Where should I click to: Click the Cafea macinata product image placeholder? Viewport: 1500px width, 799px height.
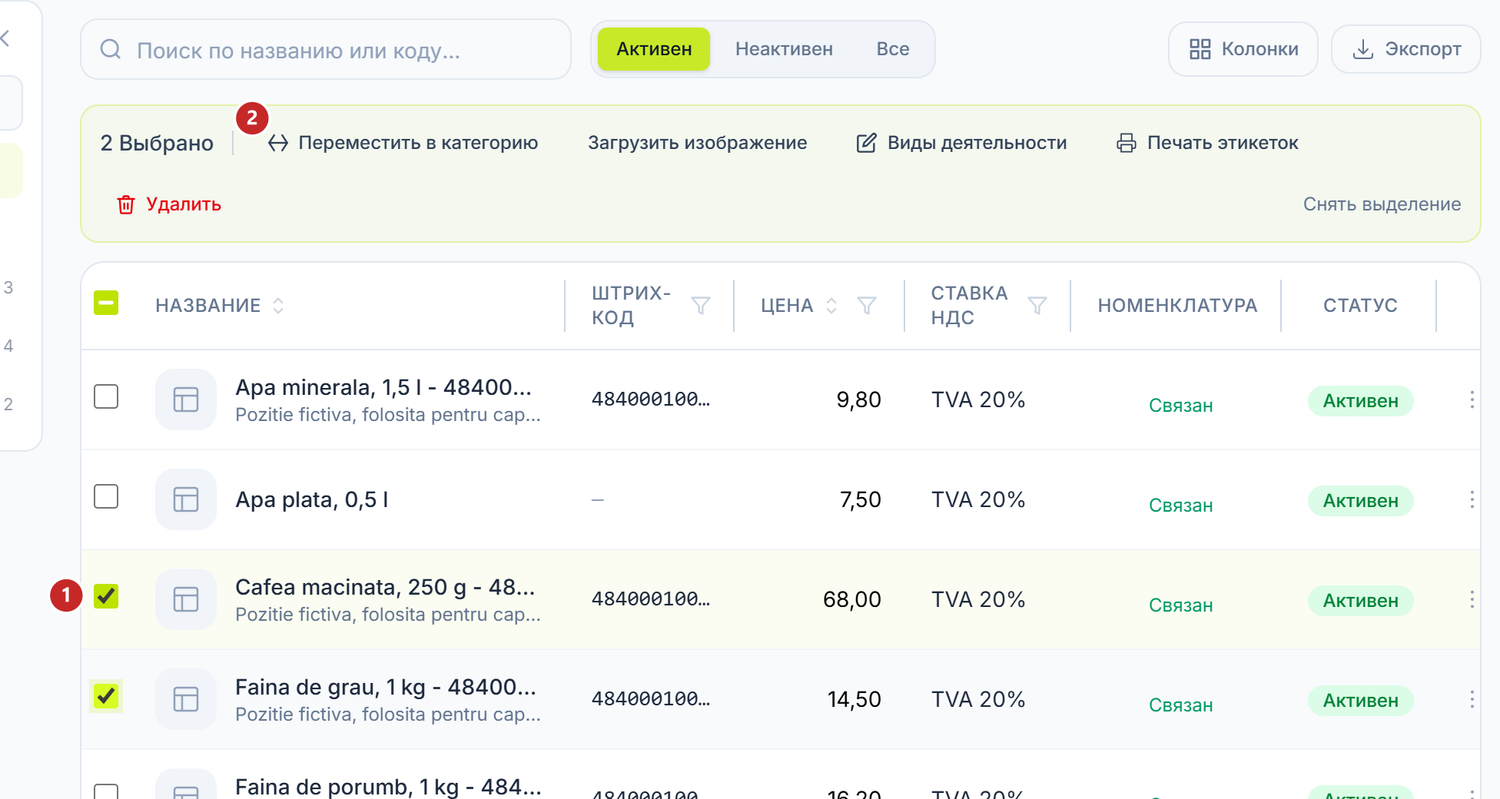tap(186, 599)
